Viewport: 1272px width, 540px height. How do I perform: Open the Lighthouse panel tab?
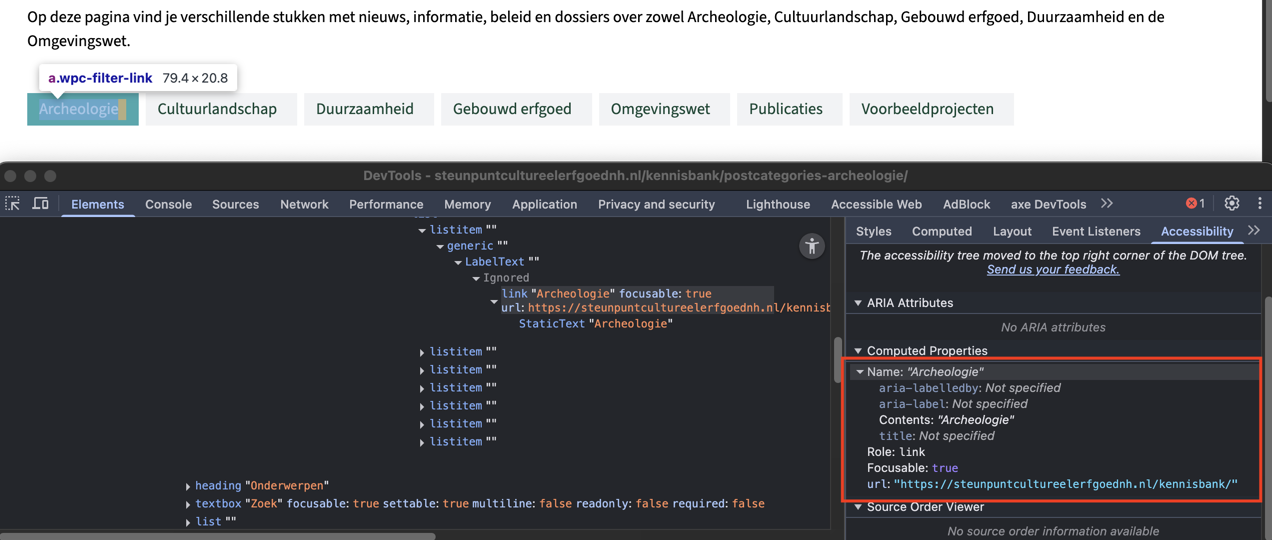point(777,204)
